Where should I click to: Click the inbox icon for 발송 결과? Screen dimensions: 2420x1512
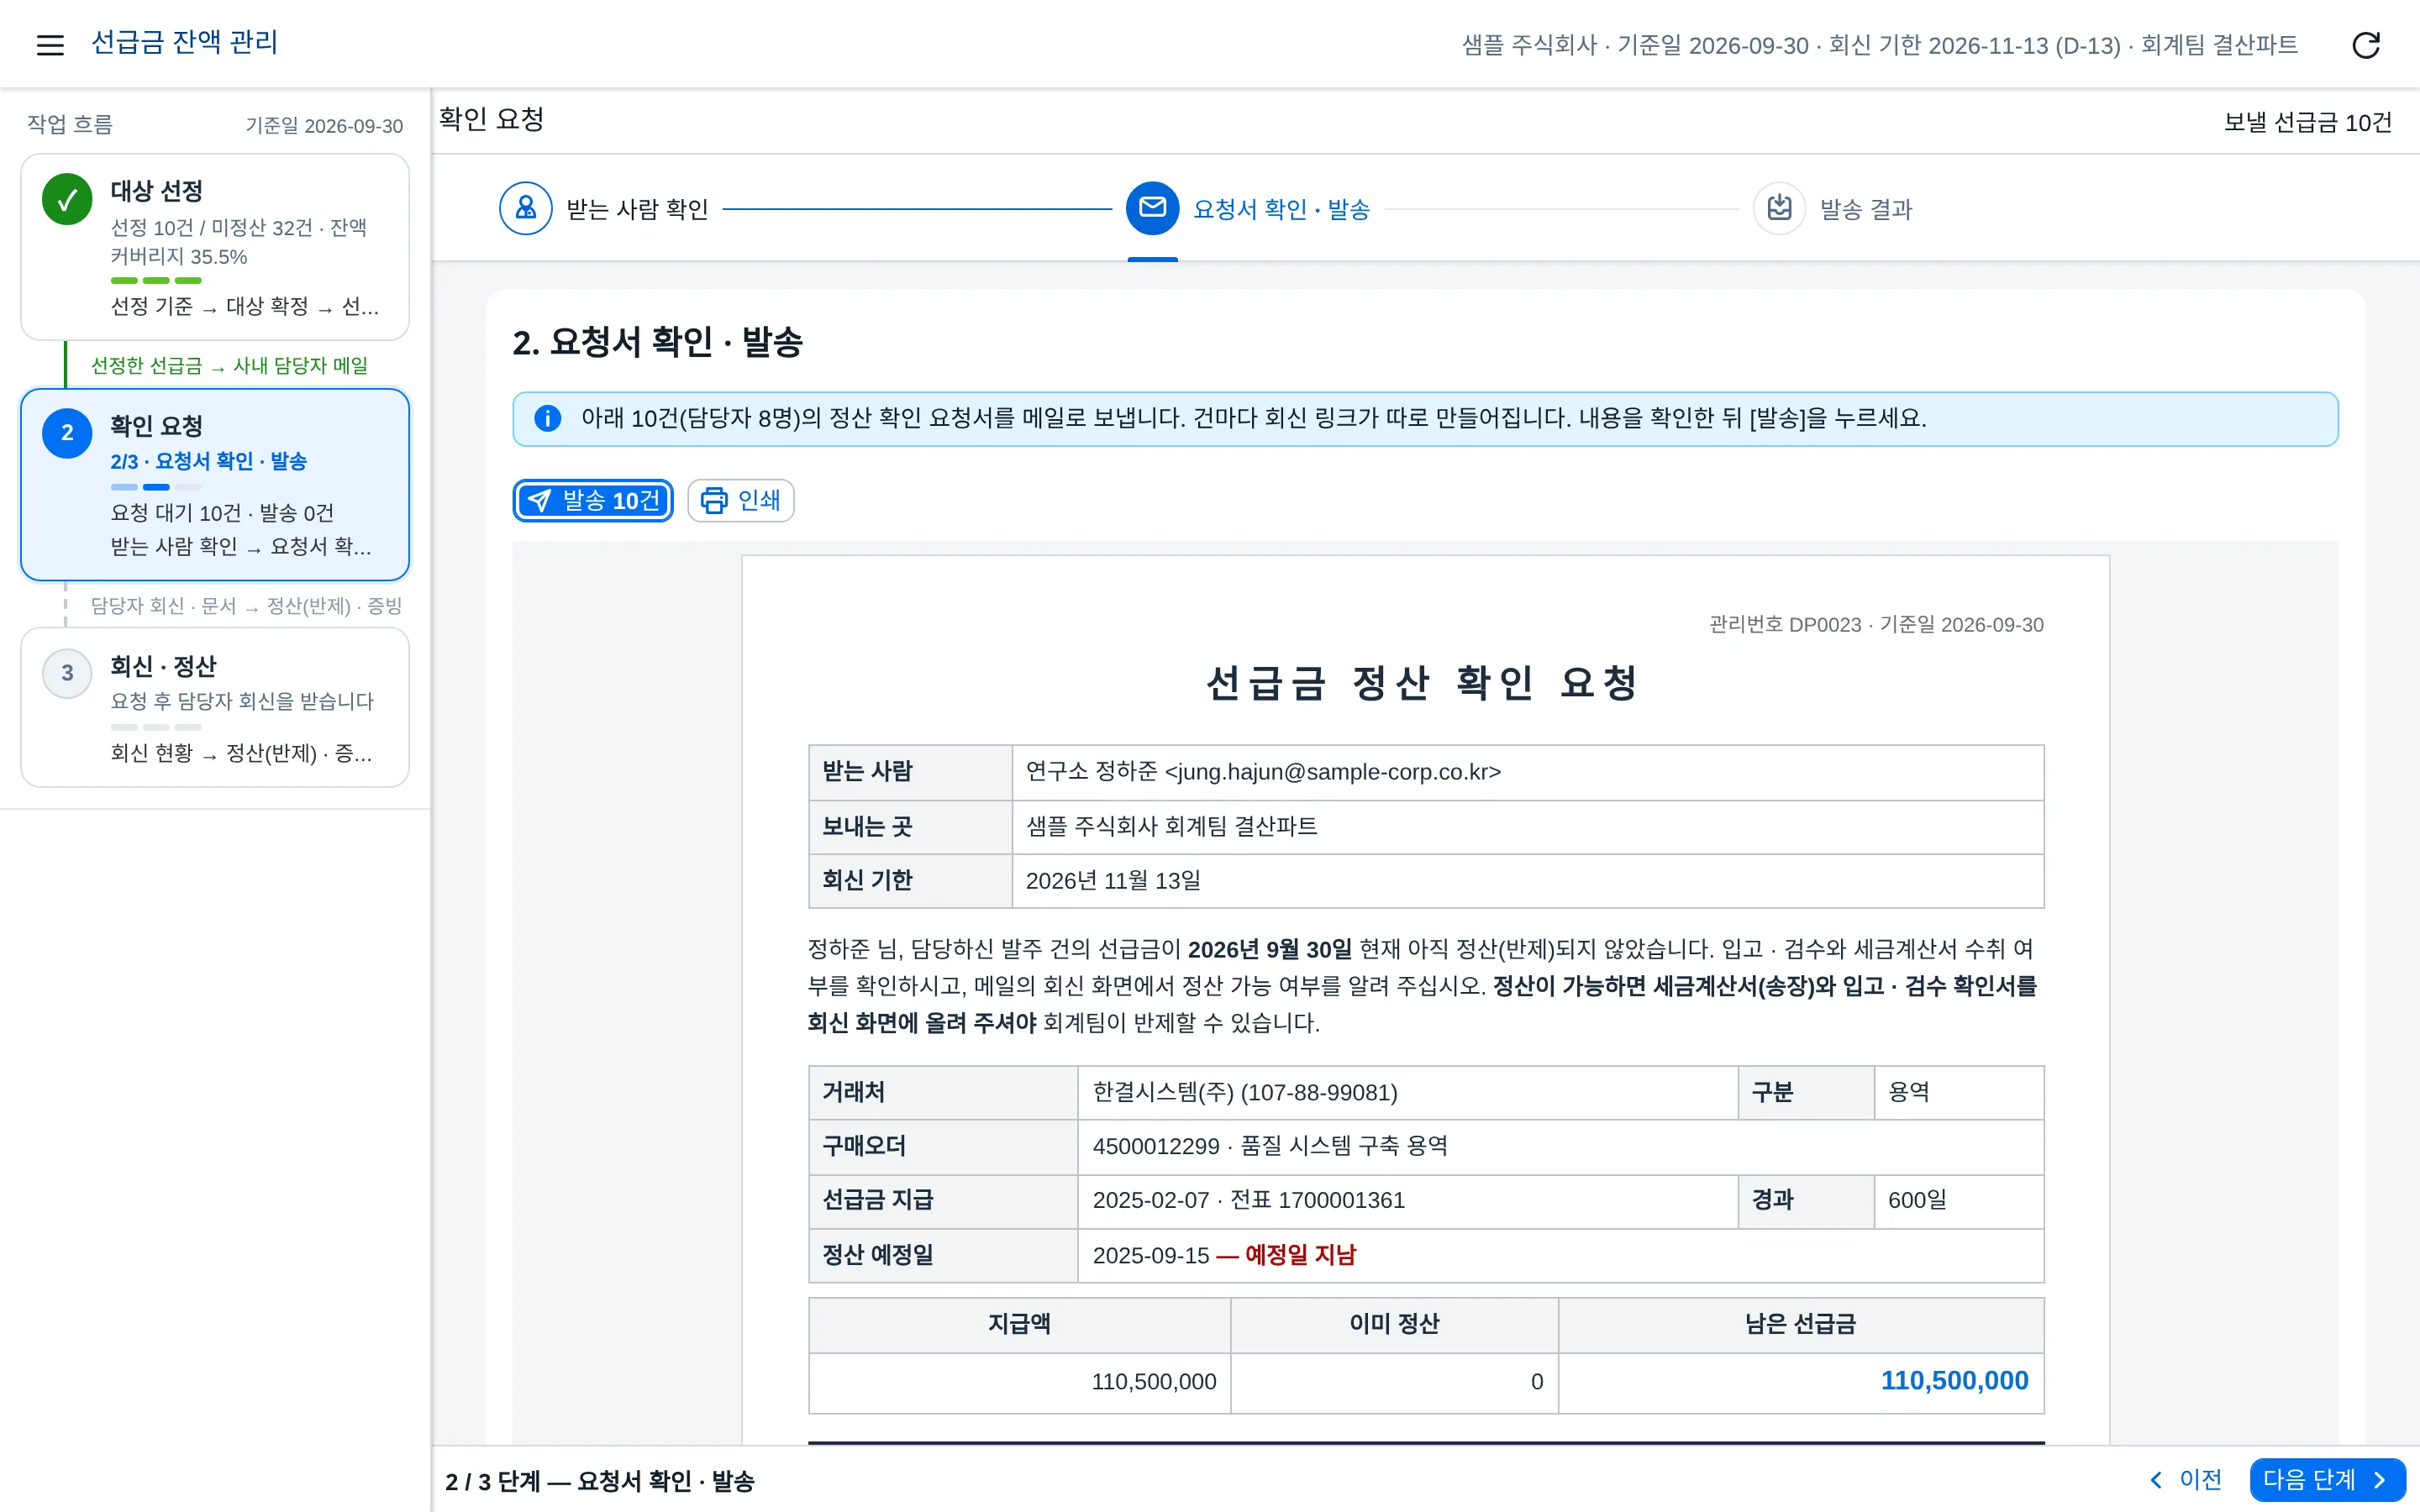[1779, 208]
